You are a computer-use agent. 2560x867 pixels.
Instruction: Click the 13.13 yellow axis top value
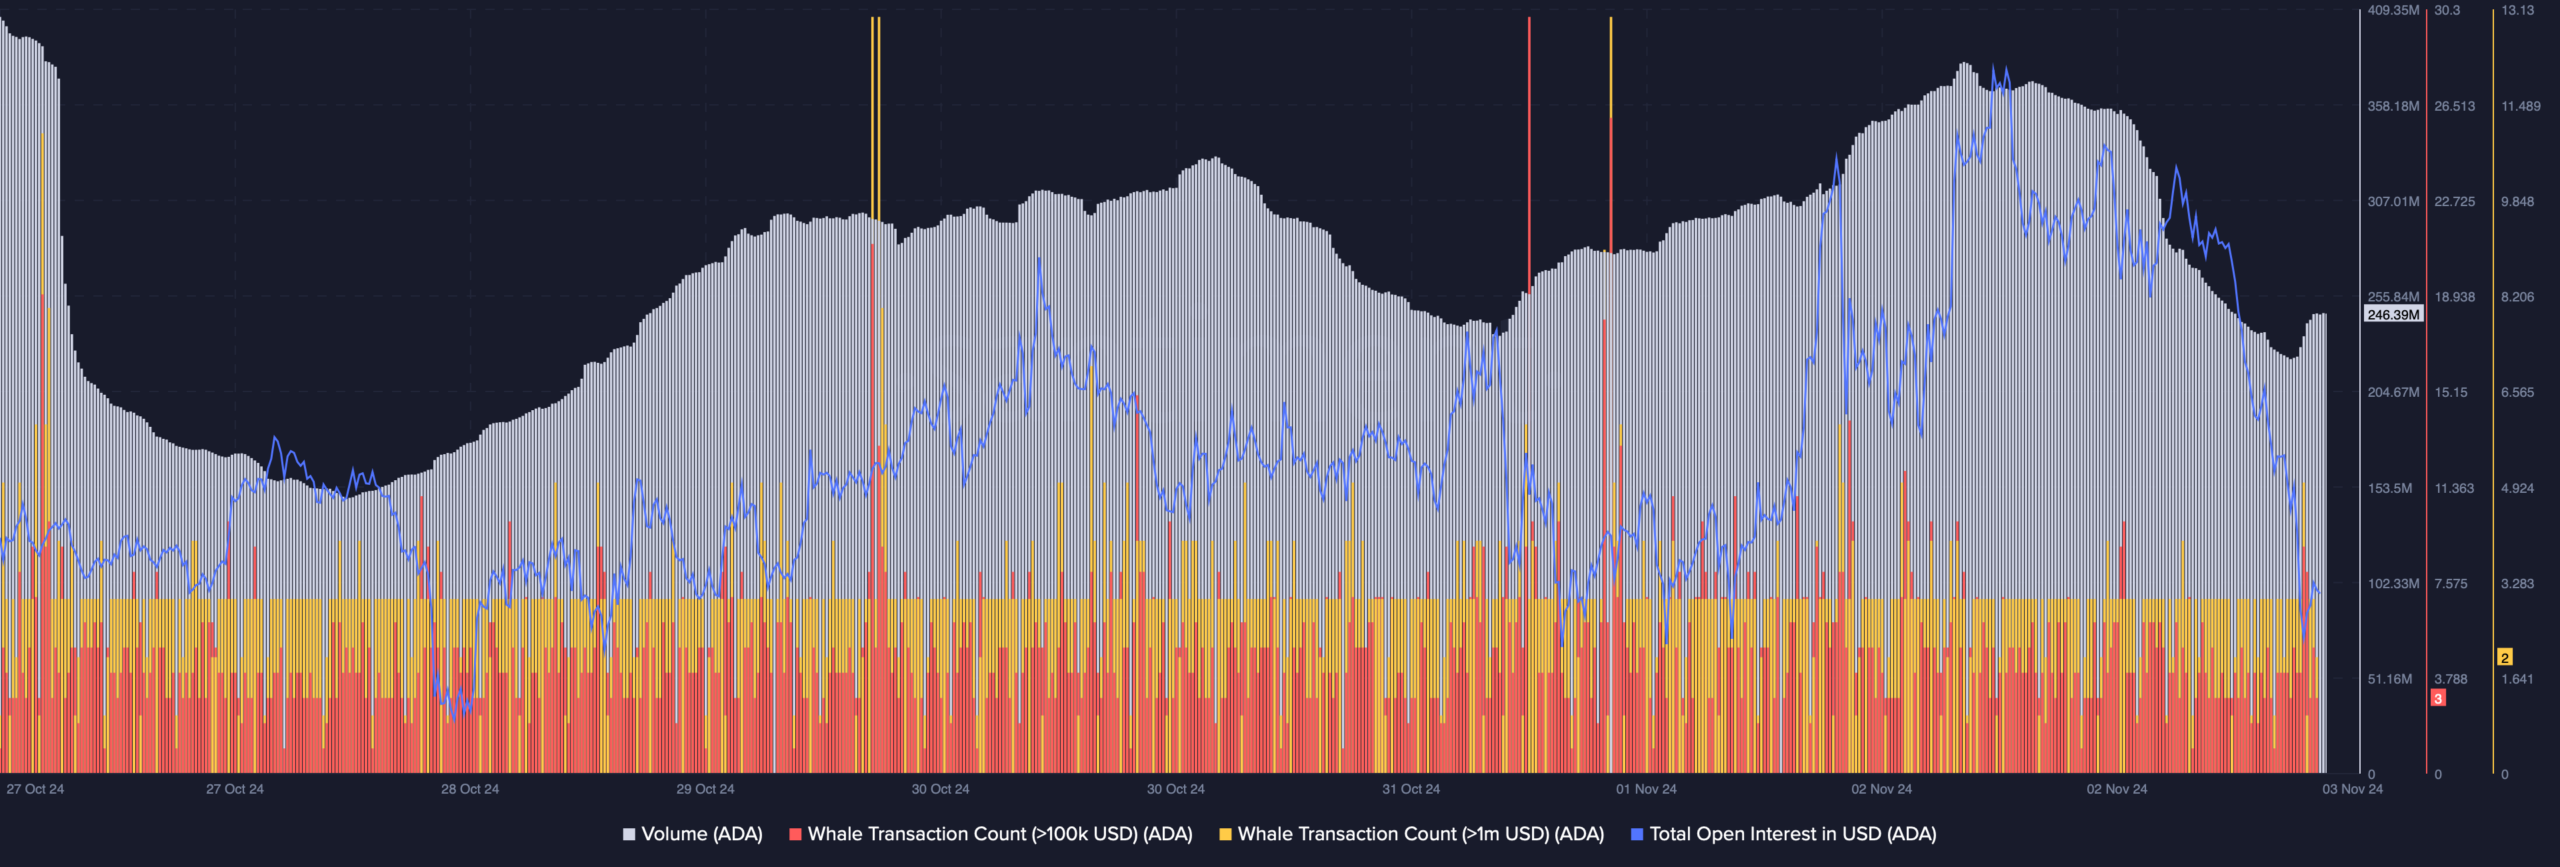tap(2518, 10)
